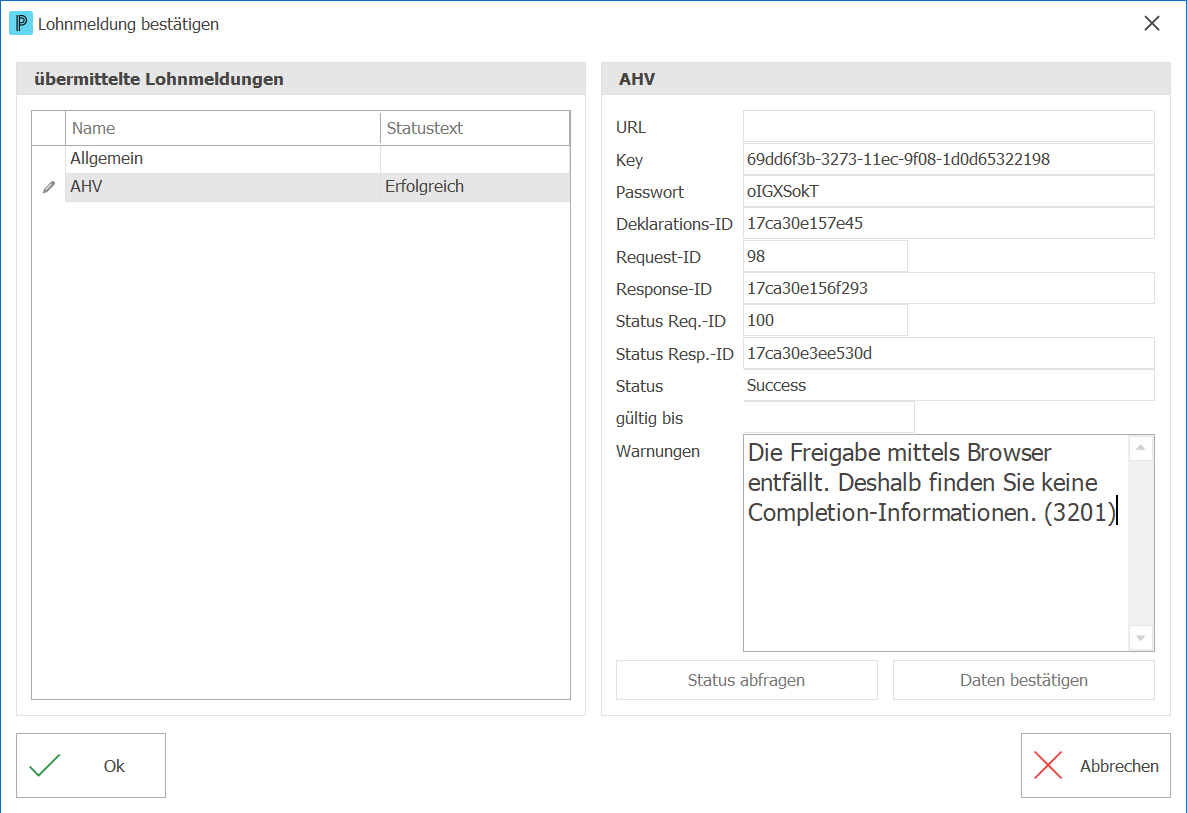Click the Status Req.-ID label
The image size is (1187, 813).
671,321
